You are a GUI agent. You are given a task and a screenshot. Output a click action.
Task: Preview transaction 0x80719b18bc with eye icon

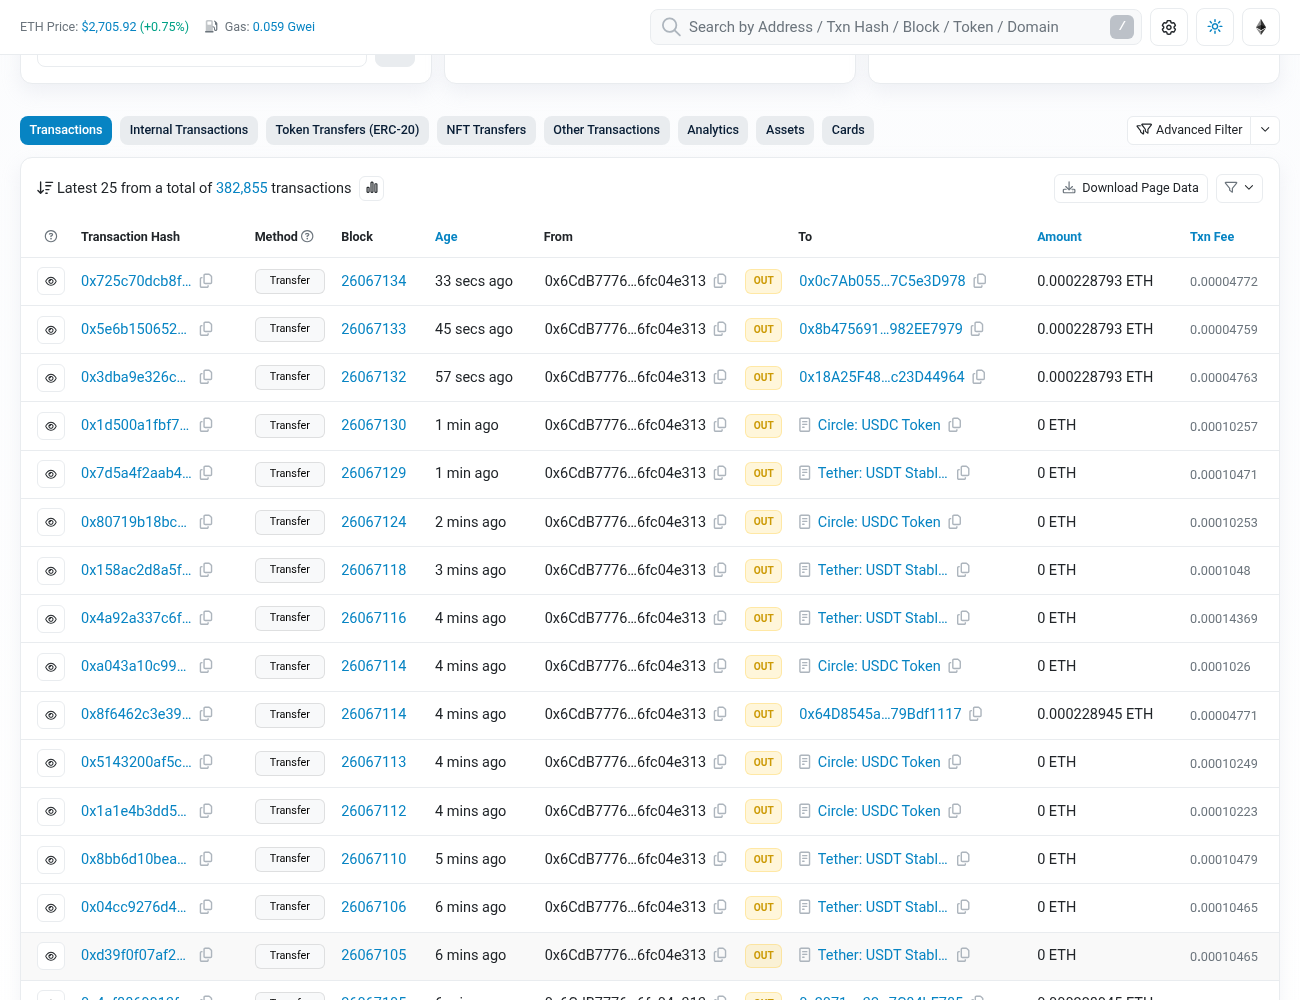click(x=51, y=522)
